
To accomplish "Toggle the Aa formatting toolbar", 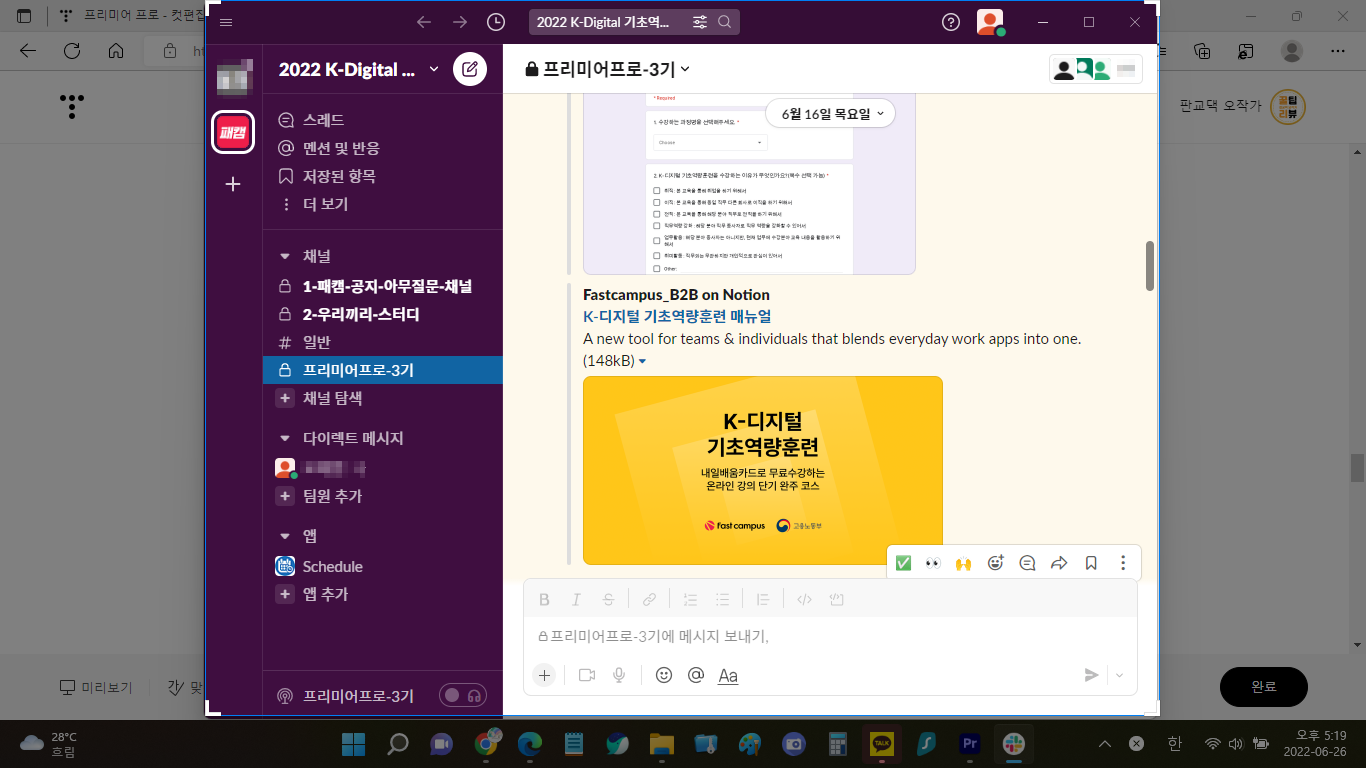I will [728, 676].
